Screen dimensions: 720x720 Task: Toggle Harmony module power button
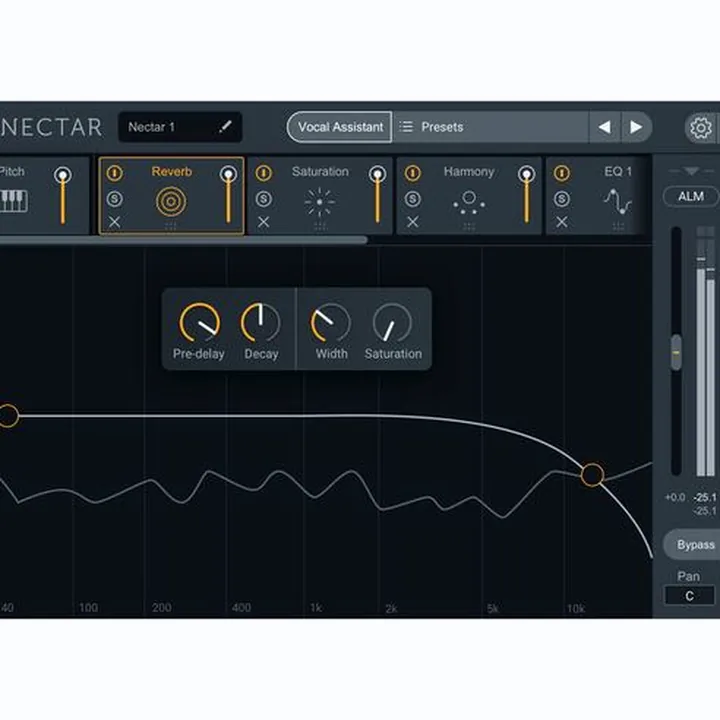(412, 173)
